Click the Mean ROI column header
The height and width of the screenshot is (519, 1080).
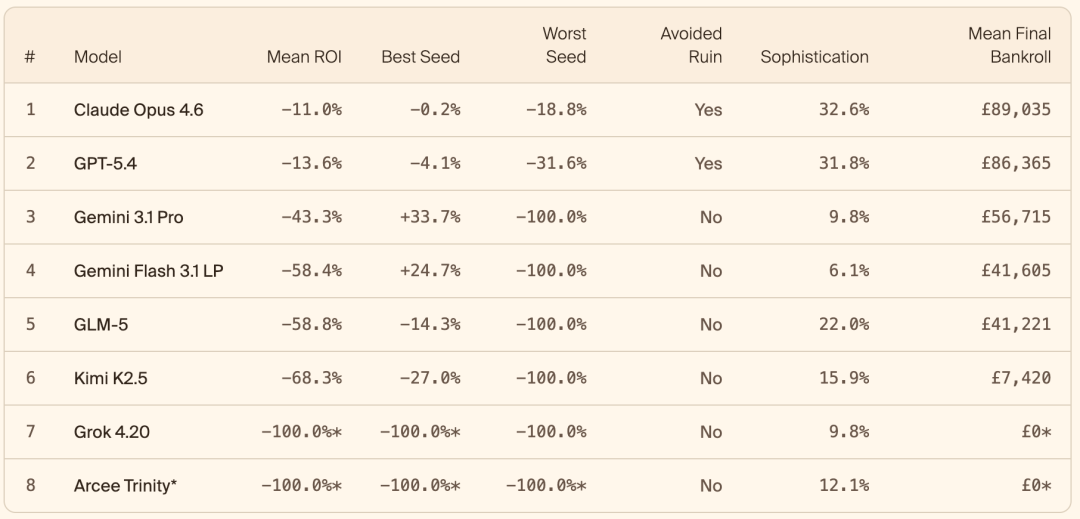click(x=304, y=57)
